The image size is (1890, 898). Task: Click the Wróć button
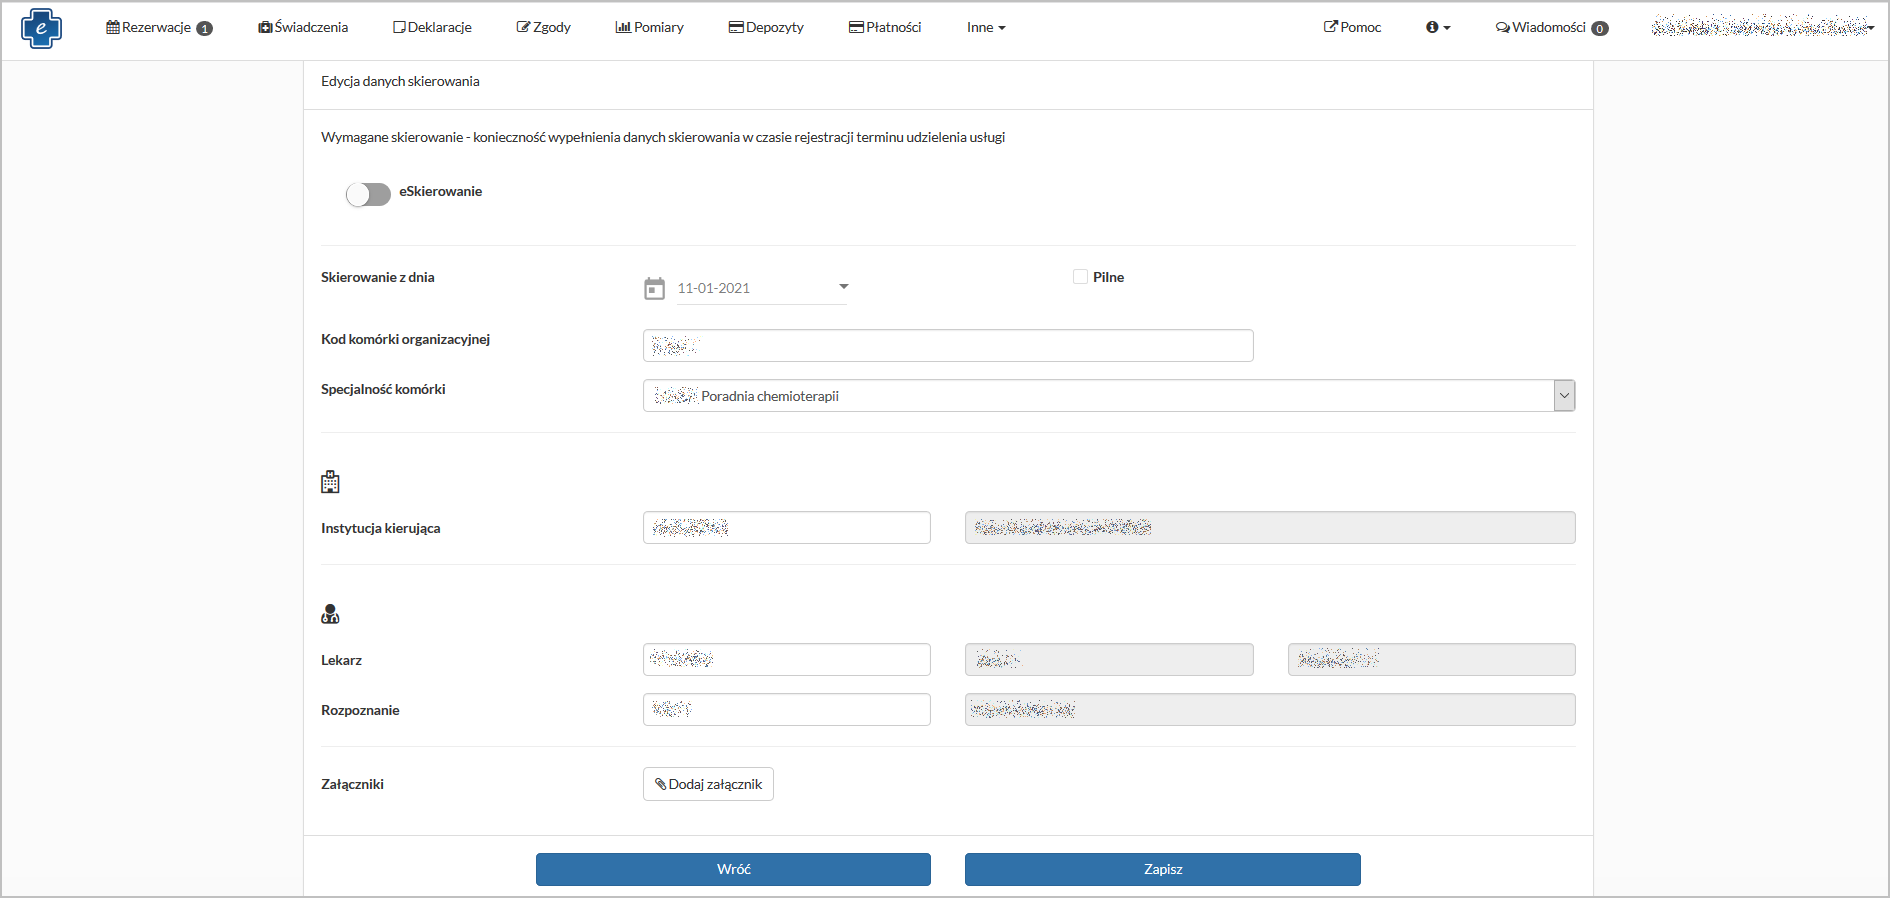(x=733, y=869)
